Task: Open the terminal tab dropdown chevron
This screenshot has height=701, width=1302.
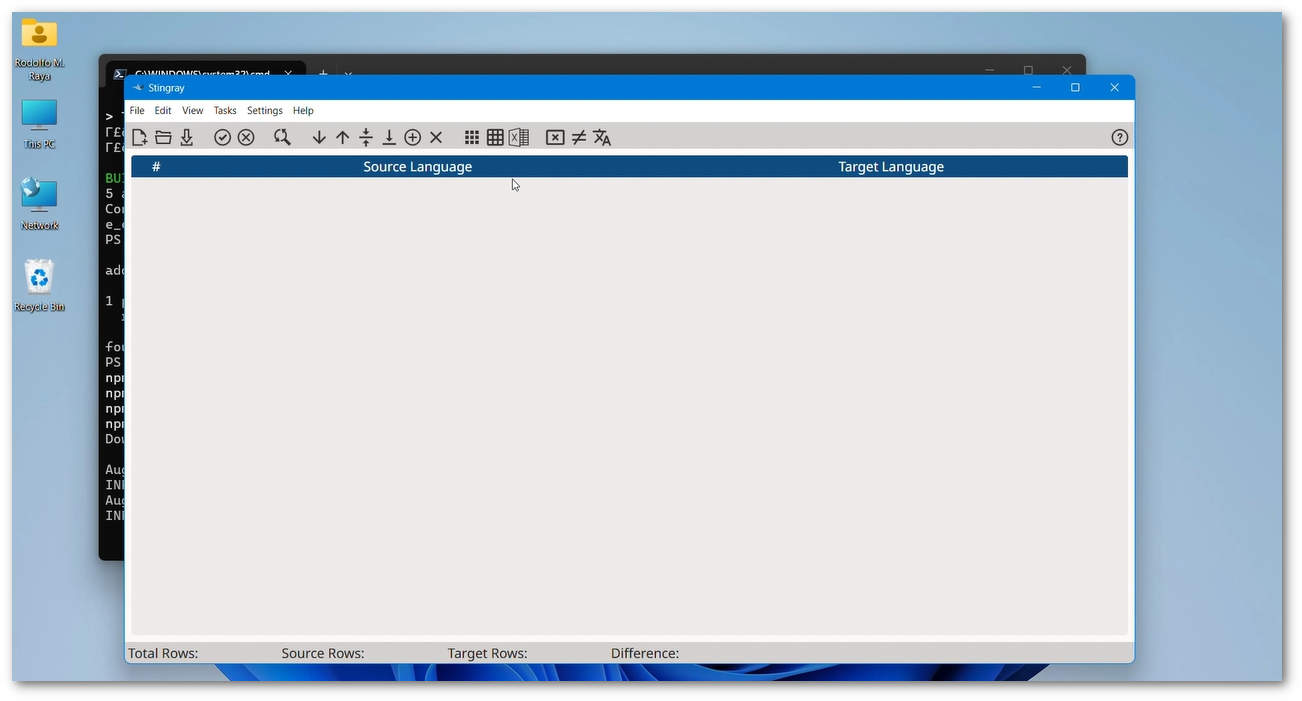Action: (x=348, y=73)
